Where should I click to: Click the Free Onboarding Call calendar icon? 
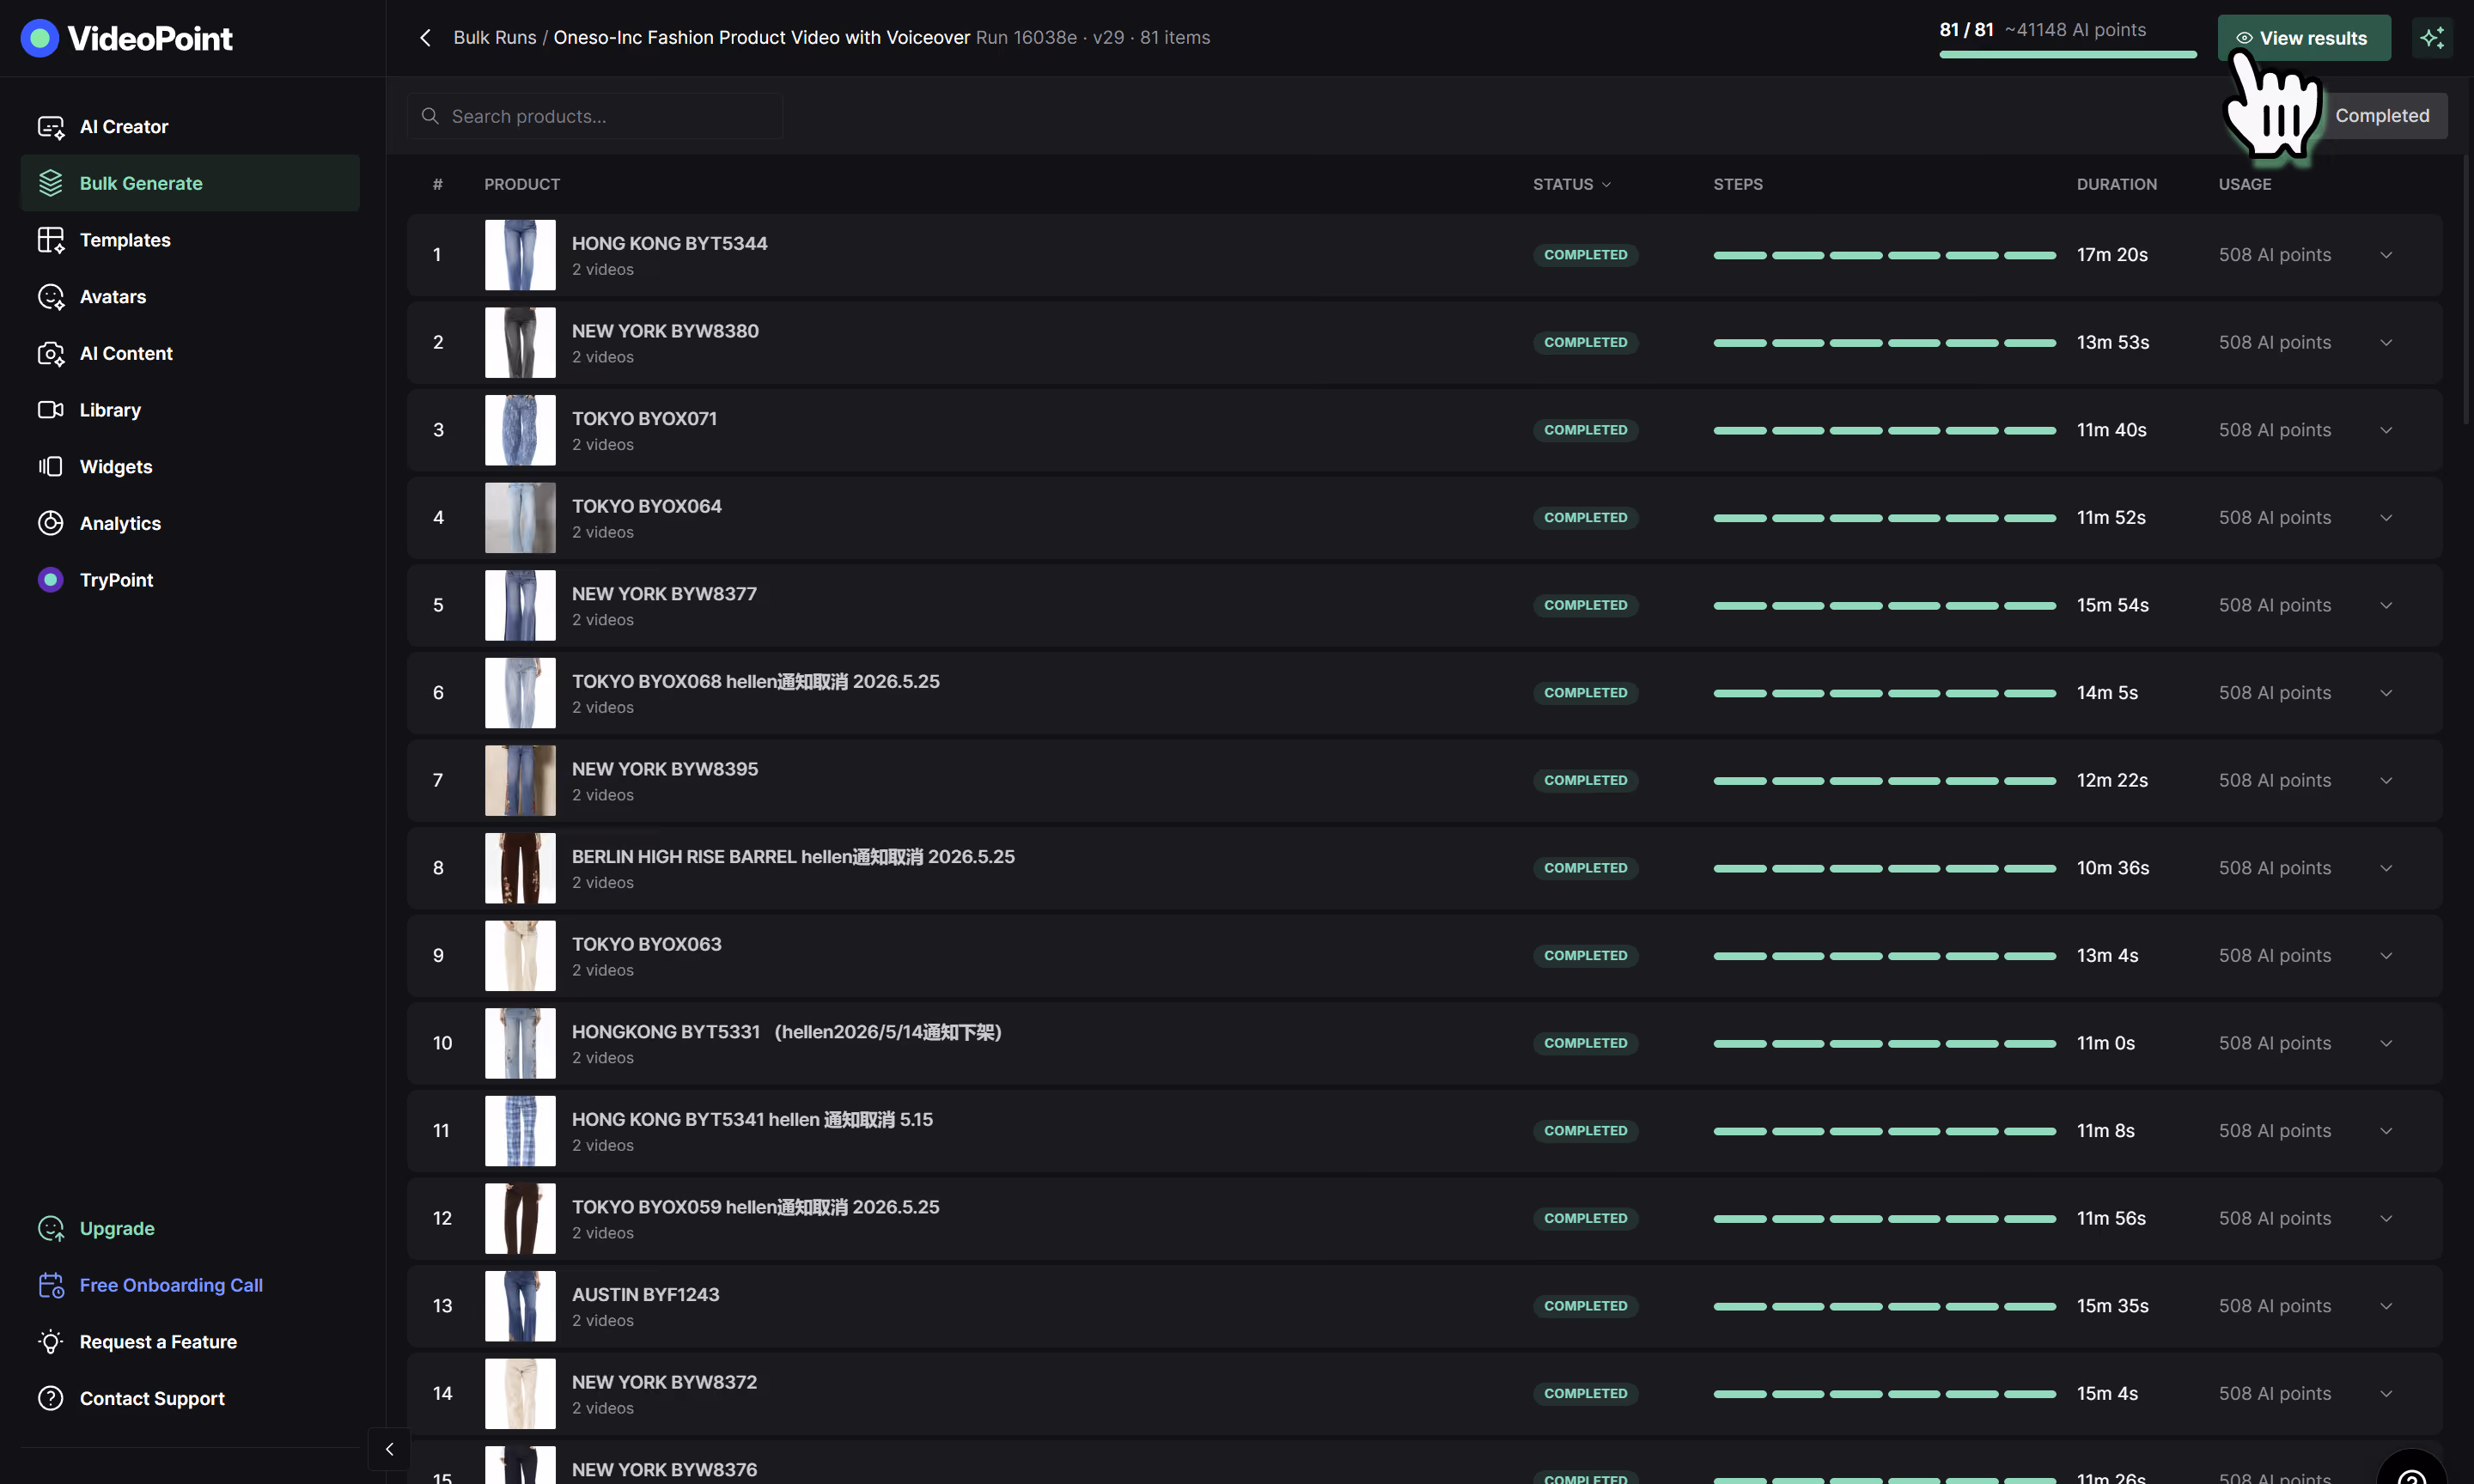(50, 1285)
